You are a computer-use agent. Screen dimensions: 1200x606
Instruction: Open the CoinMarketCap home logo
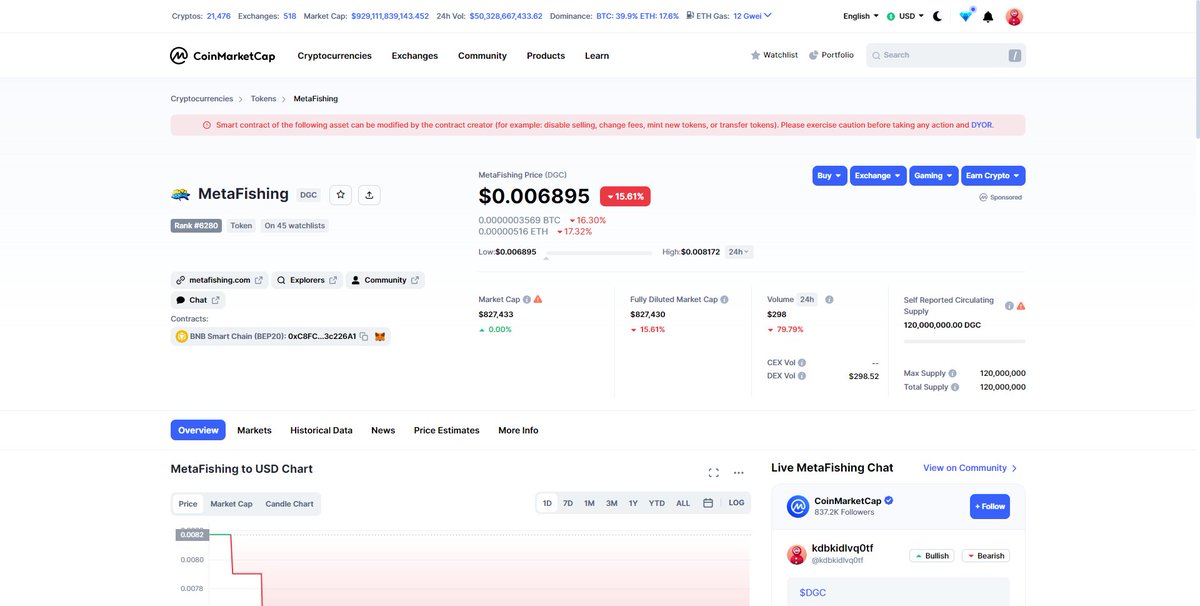coord(222,56)
